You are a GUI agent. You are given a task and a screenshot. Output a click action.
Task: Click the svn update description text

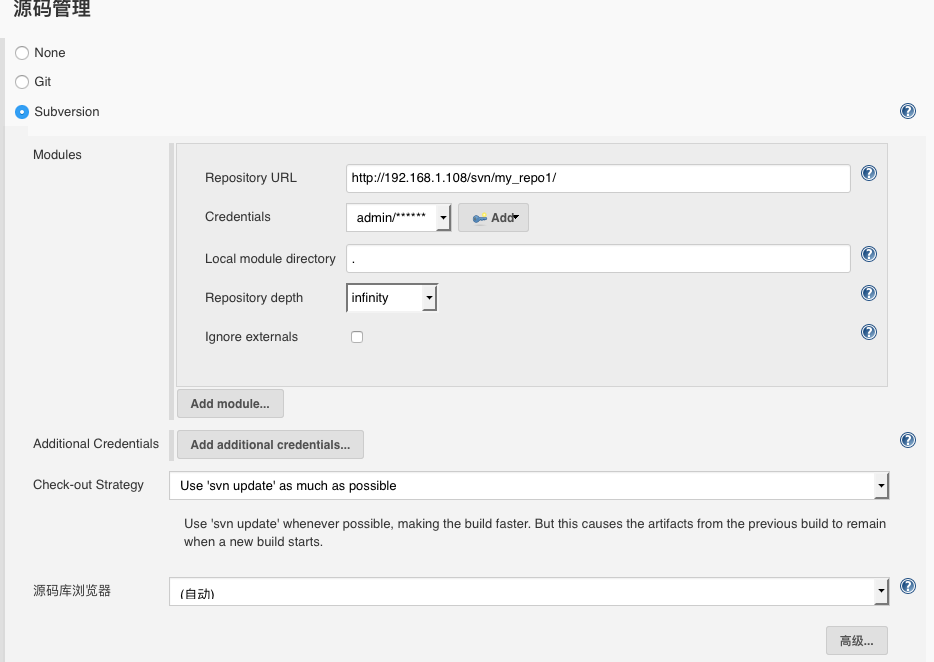point(535,533)
